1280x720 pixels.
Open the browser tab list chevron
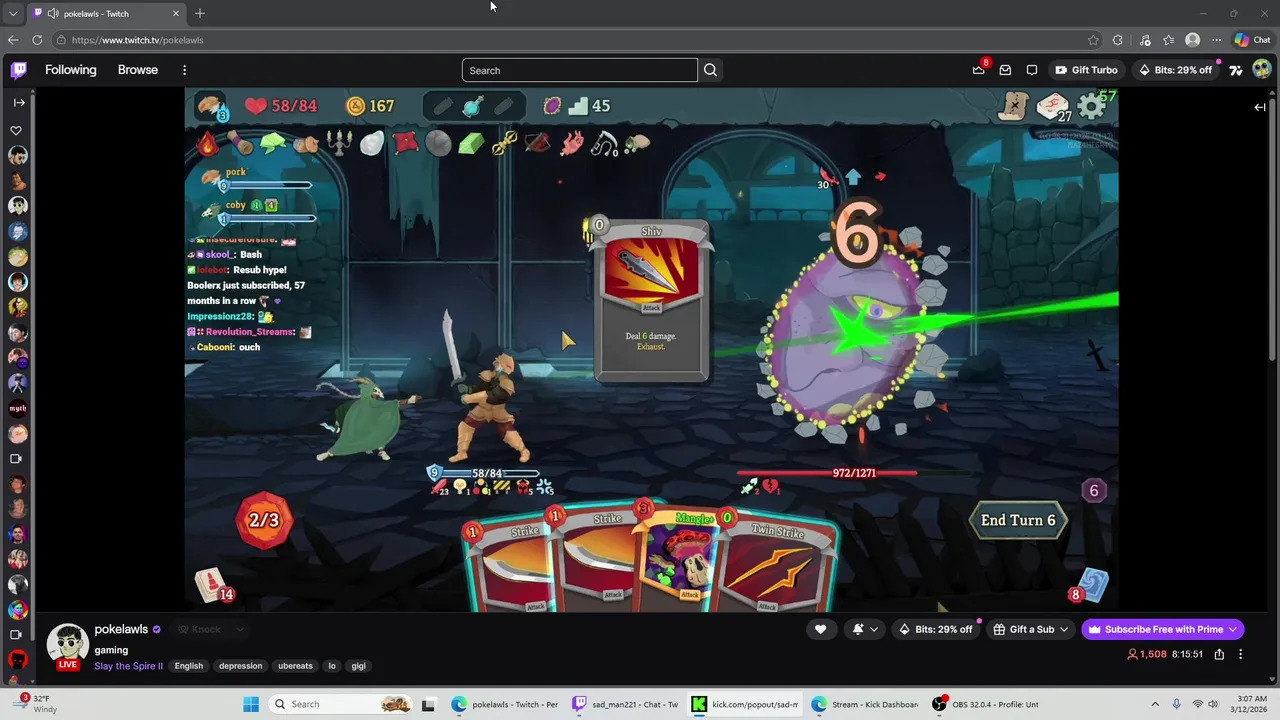point(12,13)
